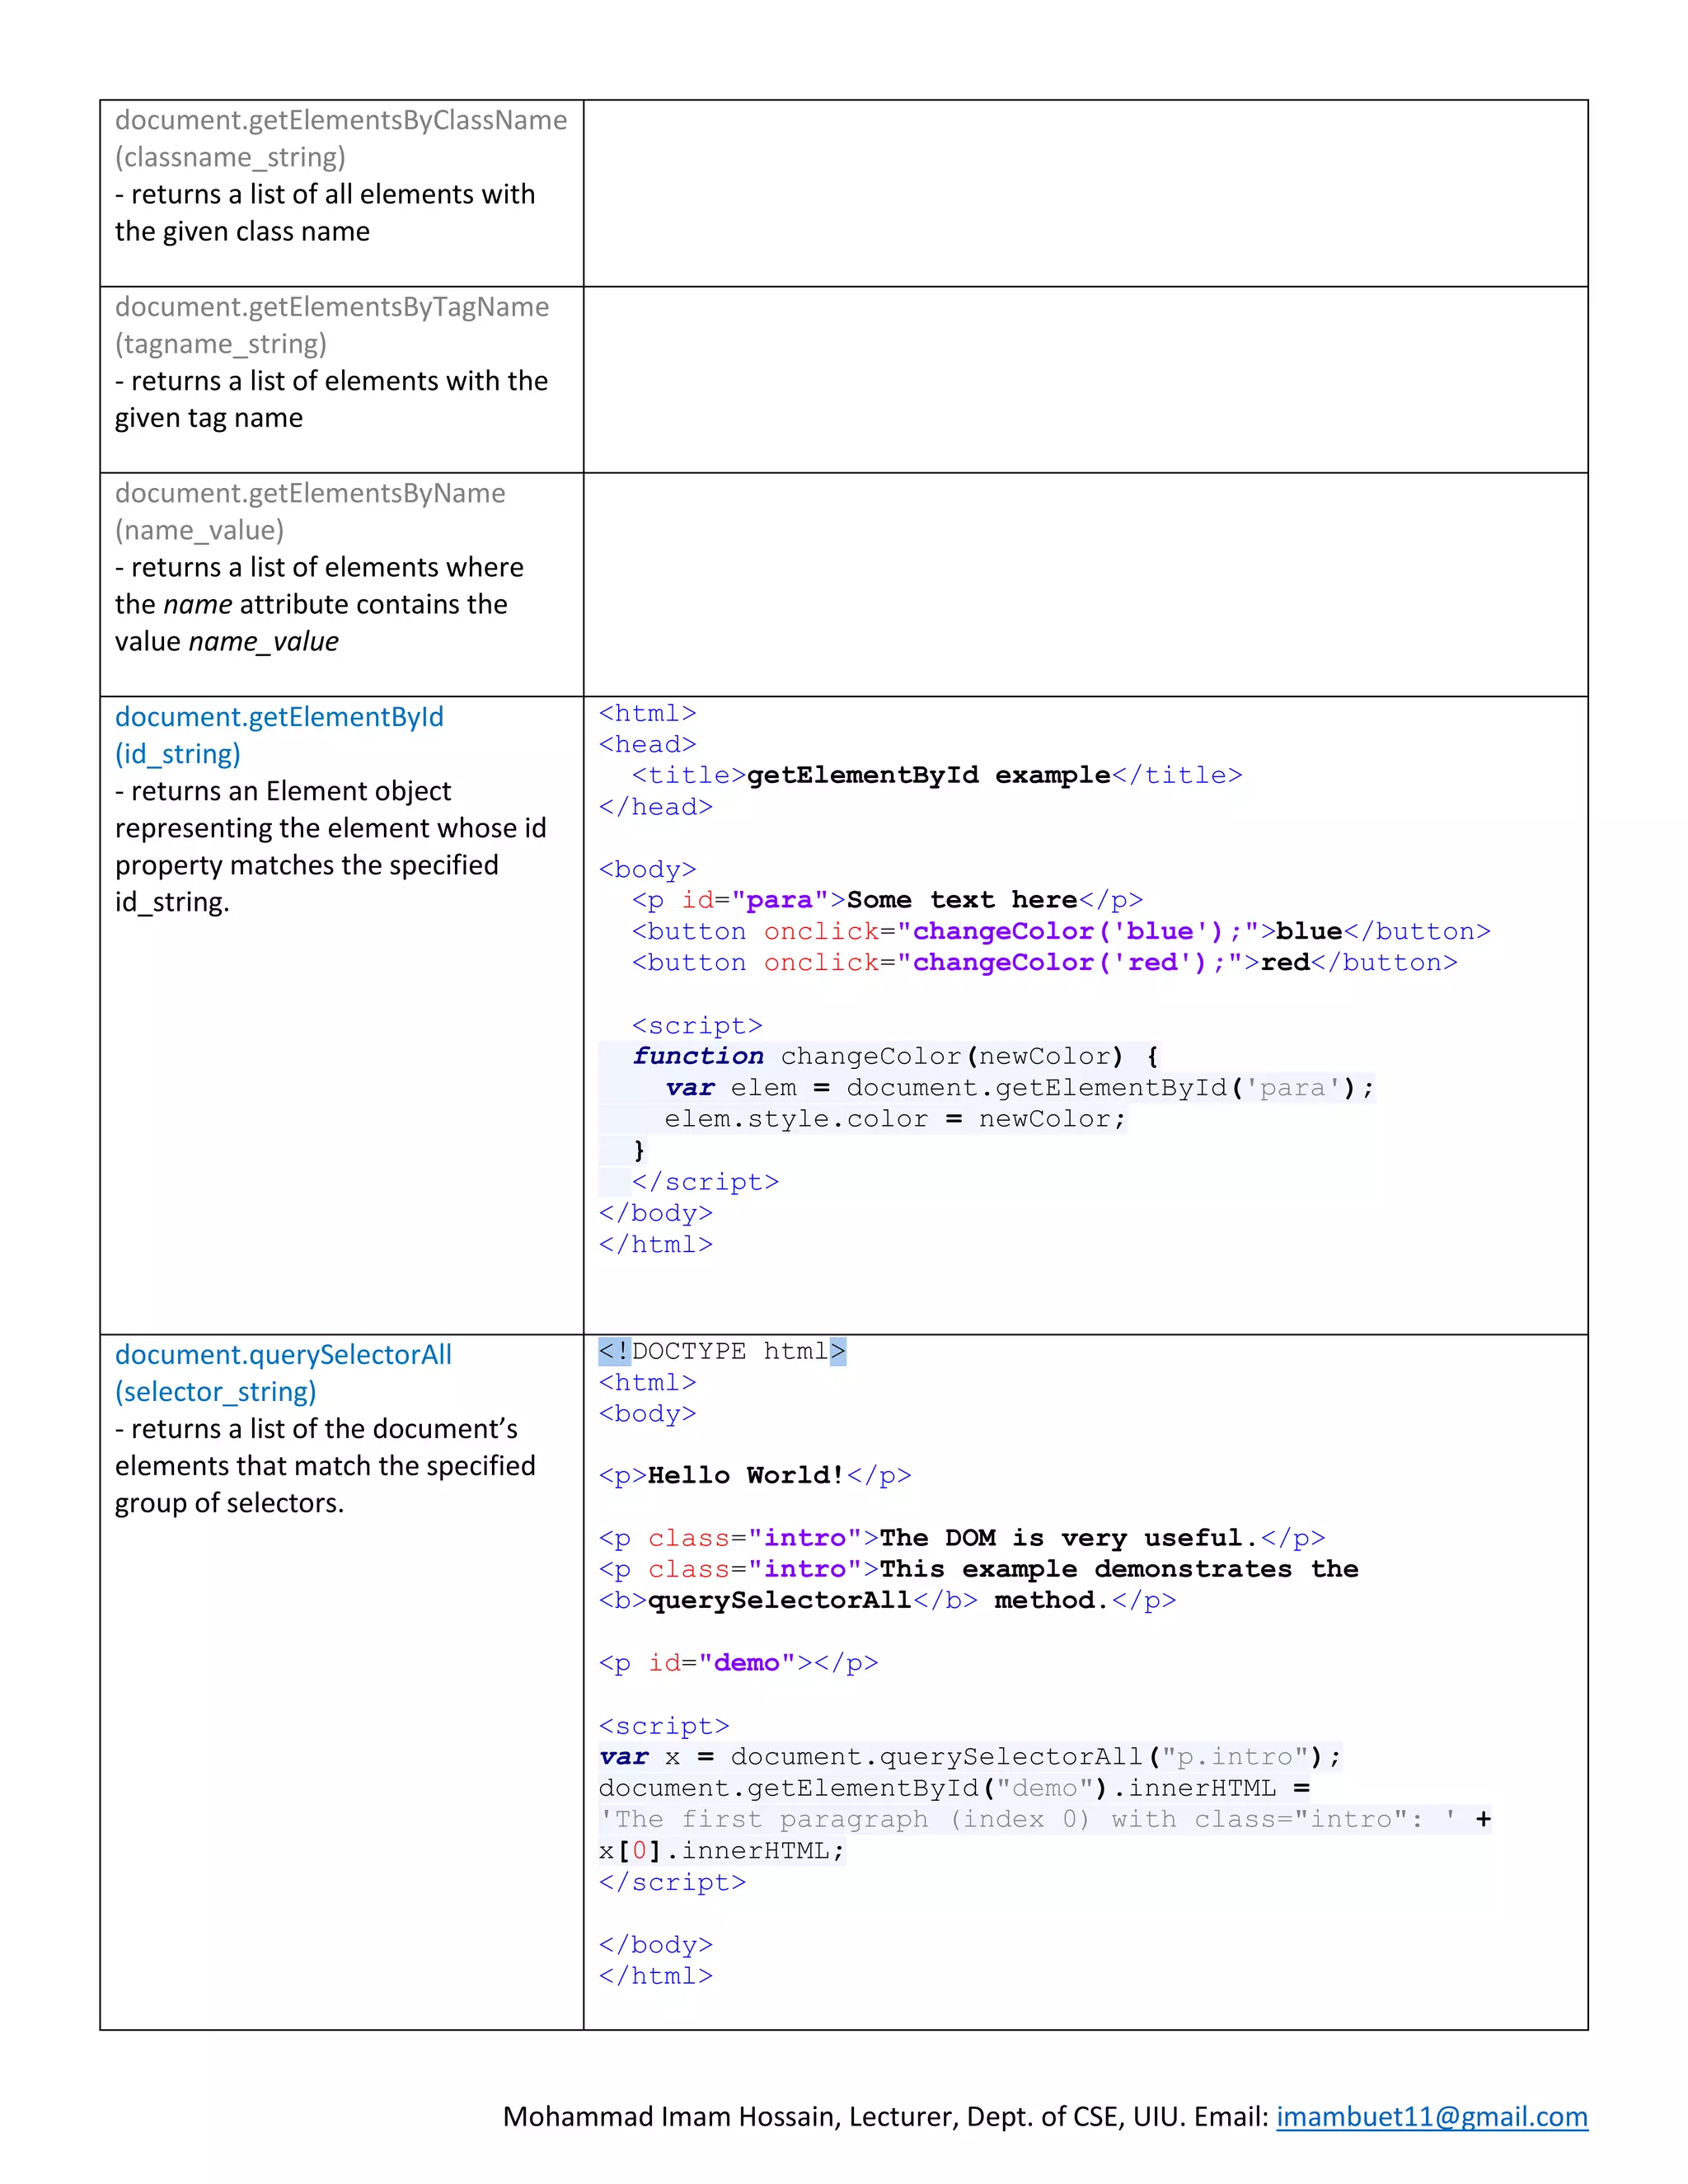Click the document.querySelectorAll heading link
Viewport: 1688px width, 2184px height.
(x=283, y=1355)
